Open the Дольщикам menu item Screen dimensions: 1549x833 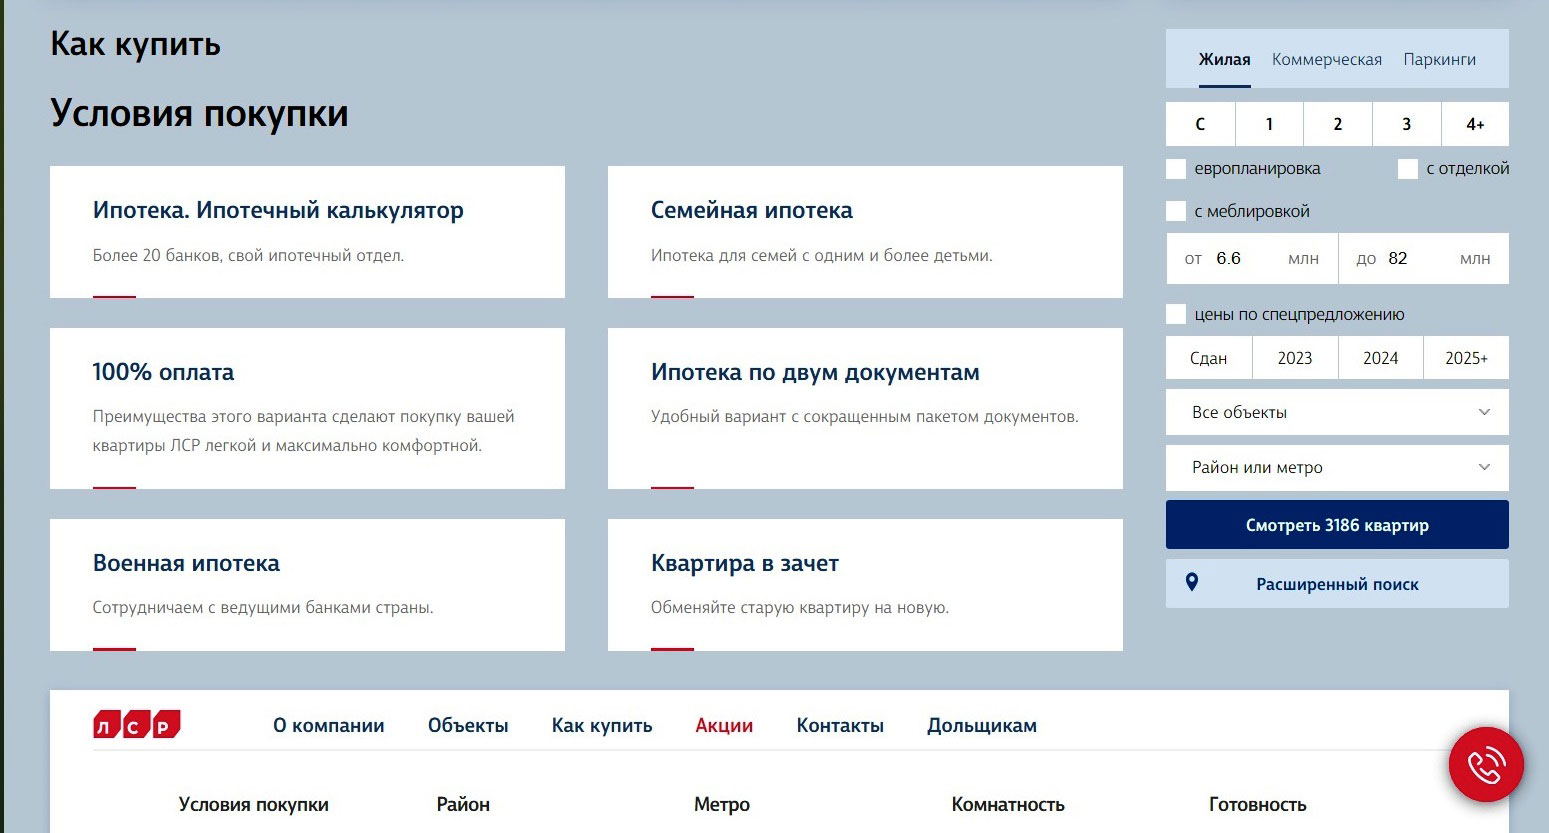coord(982,726)
